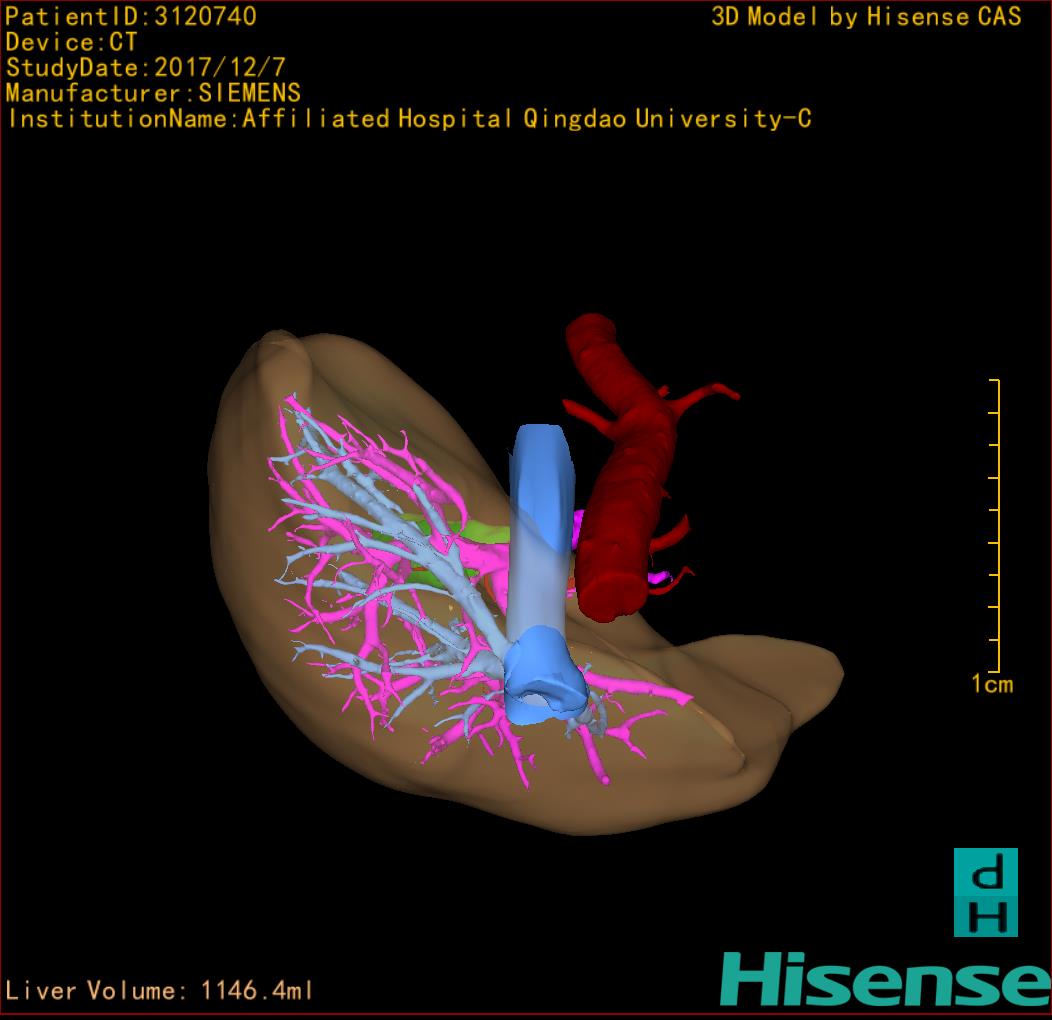The width and height of the screenshot is (1052, 1020).
Task: Click the Device:CT label
Action: tap(71, 42)
